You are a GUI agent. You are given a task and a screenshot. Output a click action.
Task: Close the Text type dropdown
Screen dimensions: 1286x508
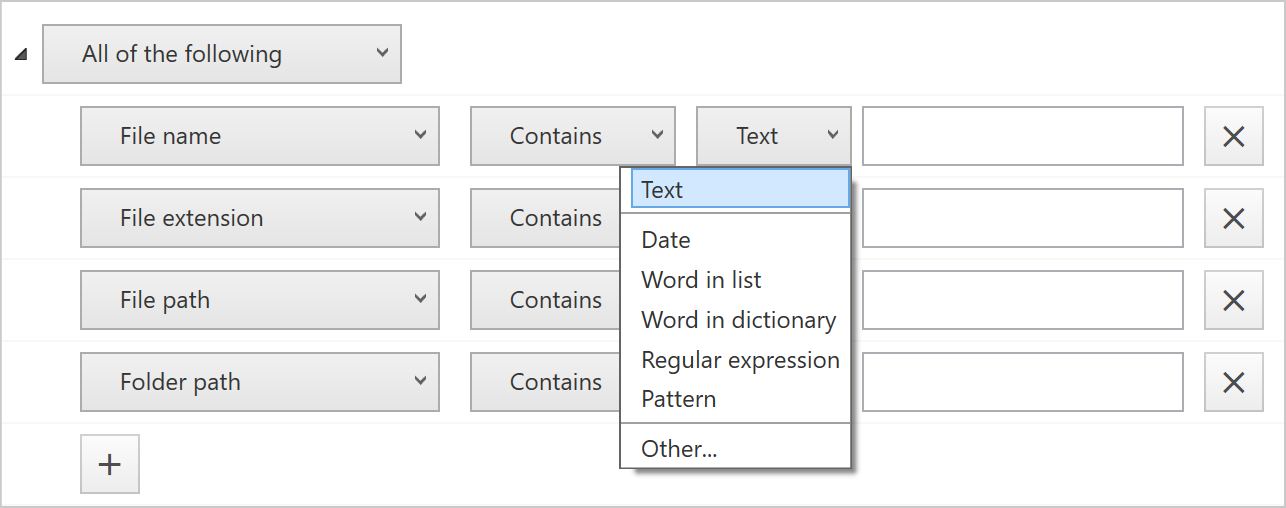tap(774, 136)
